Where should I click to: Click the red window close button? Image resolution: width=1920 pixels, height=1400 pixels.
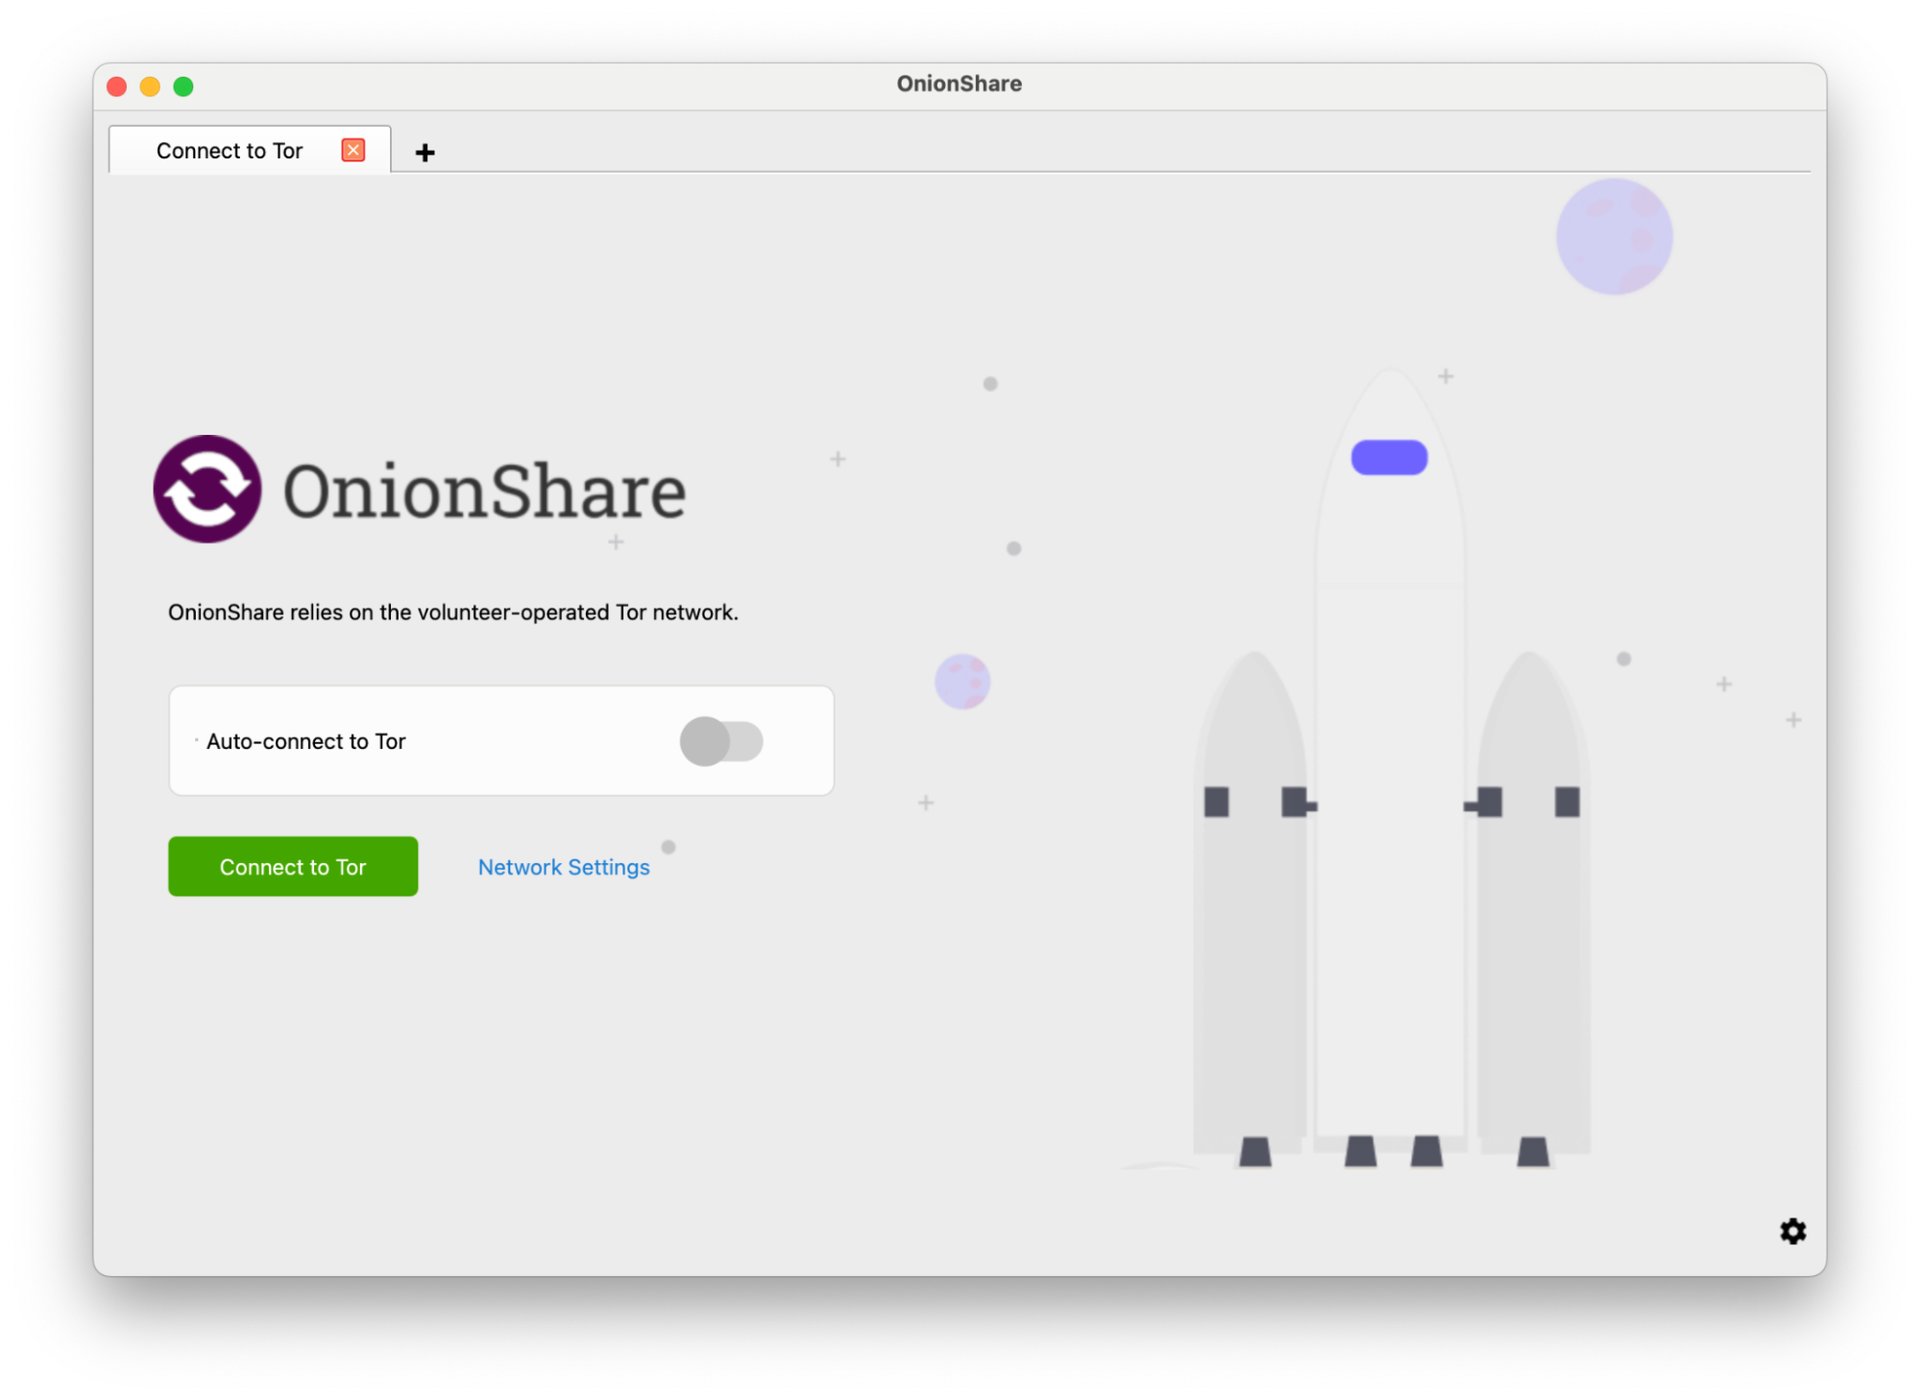[x=117, y=86]
